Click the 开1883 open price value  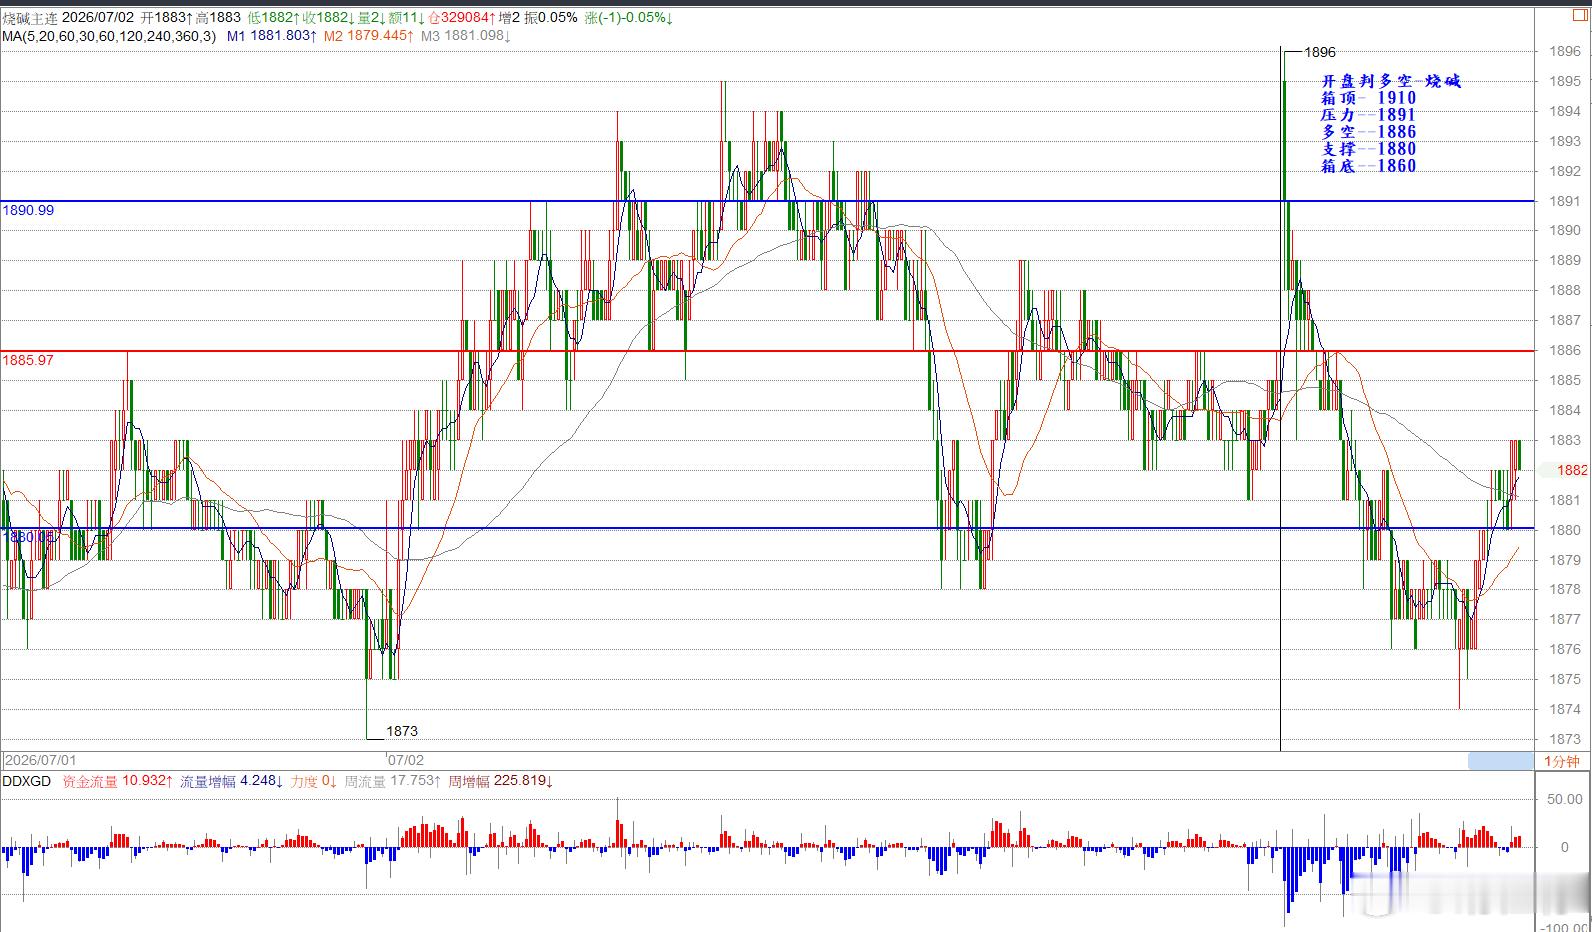pyautogui.click(x=167, y=18)
